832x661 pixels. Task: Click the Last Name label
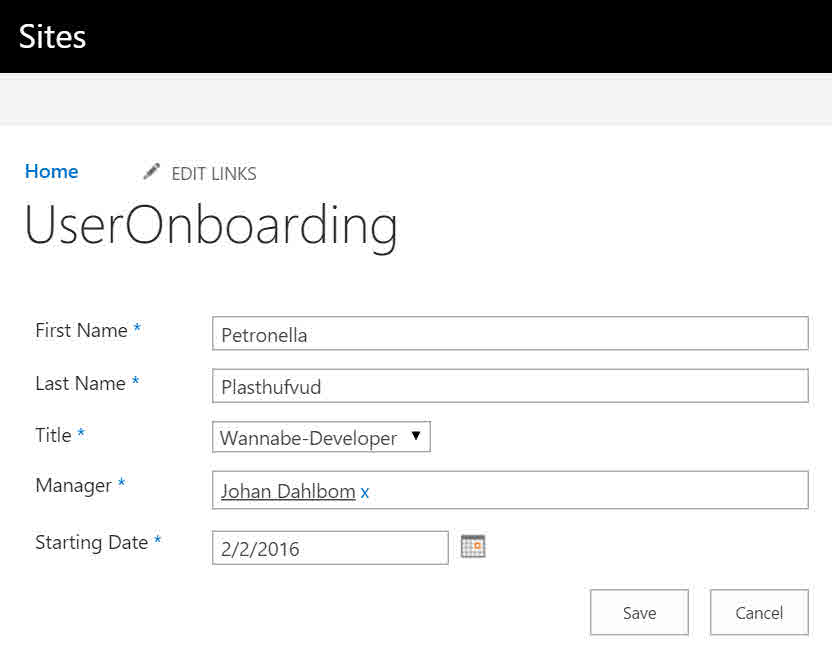[80, 383]
